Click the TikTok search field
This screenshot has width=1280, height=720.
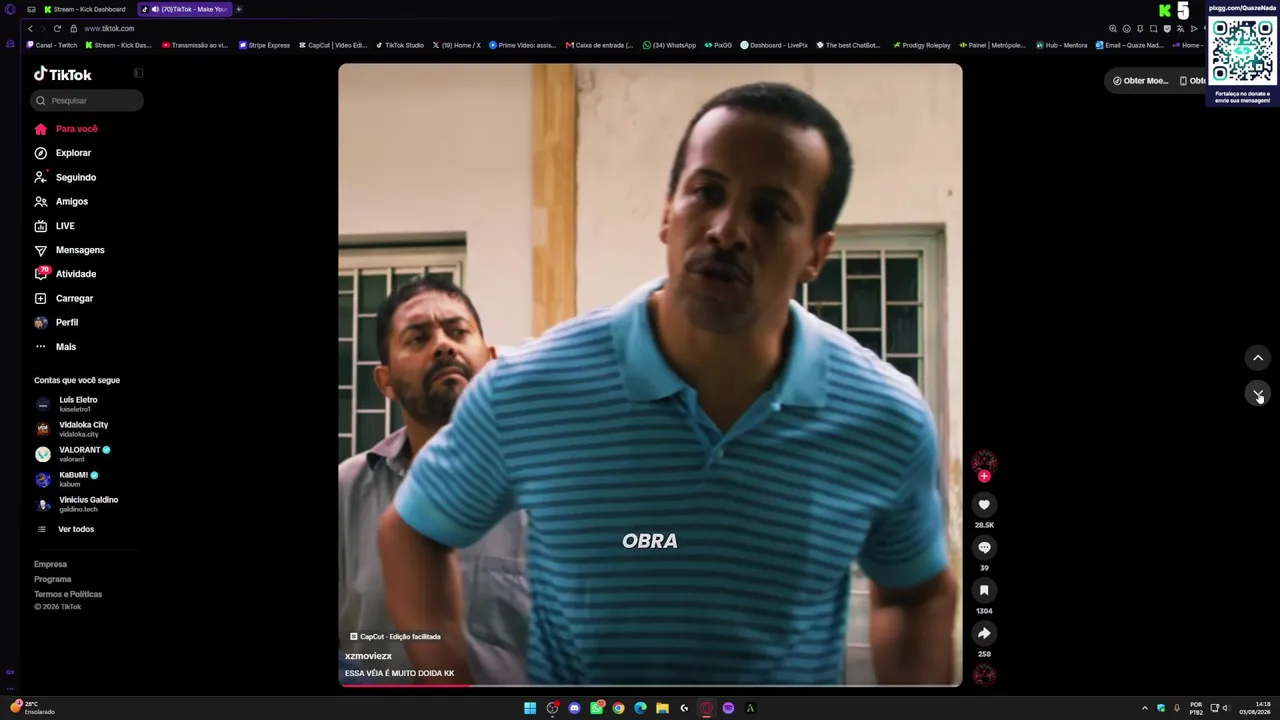pos(86,100)
